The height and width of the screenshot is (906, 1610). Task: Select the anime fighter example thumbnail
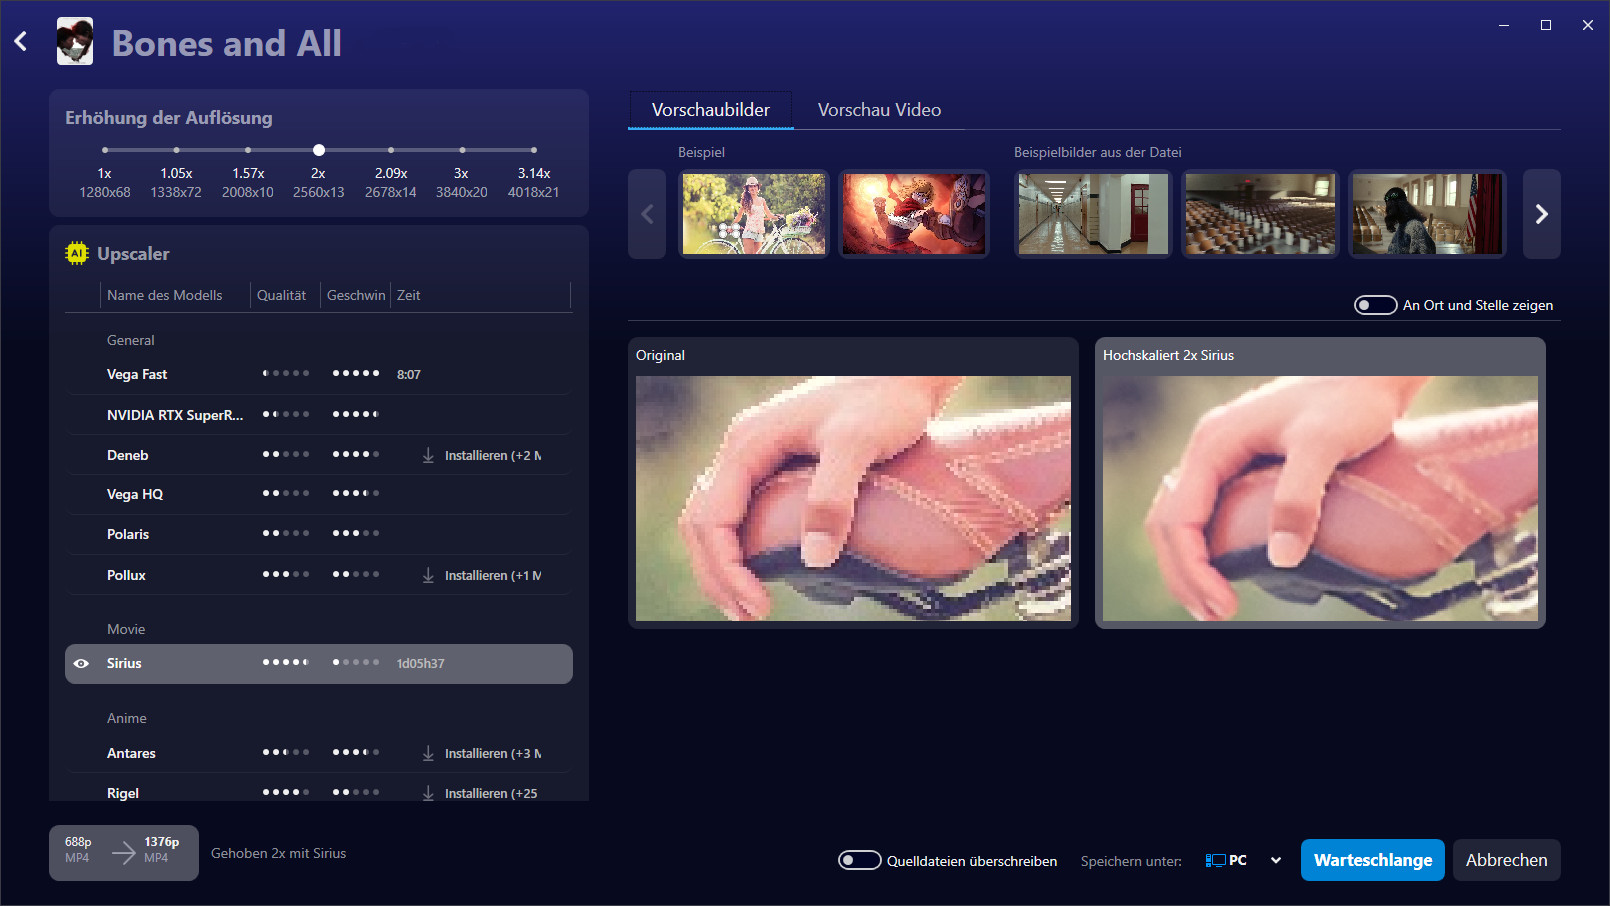coord(914,214)
